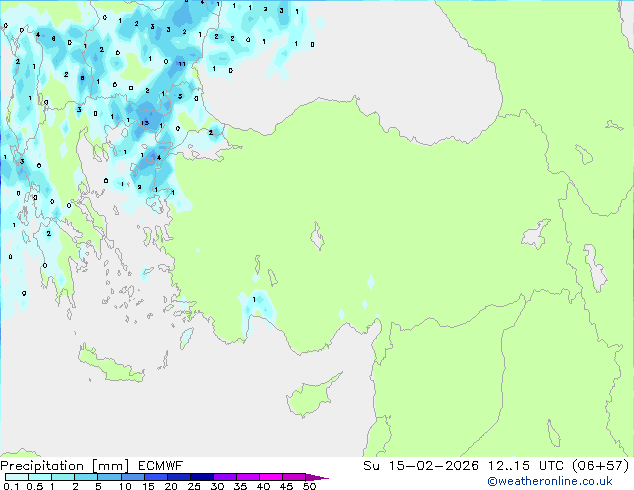This screenshot has height=490, width=634.
Task: Pick the 15–20 mm legend color box
Action: (156, 477)
